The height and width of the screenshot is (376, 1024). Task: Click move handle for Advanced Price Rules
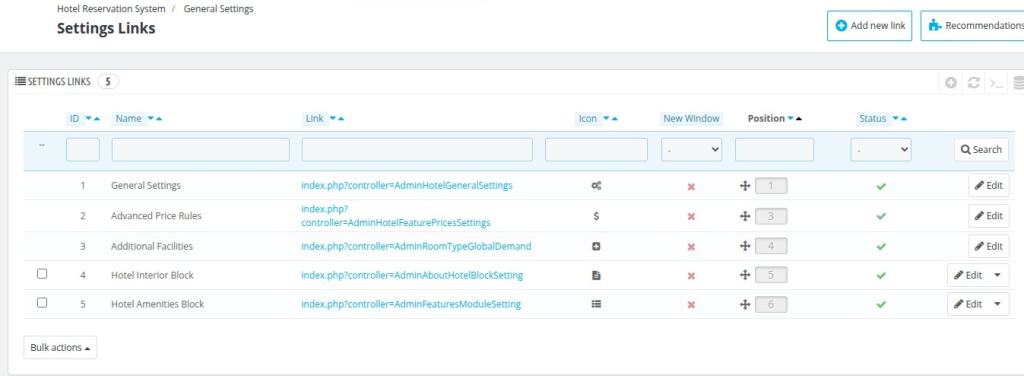point(744,216)
